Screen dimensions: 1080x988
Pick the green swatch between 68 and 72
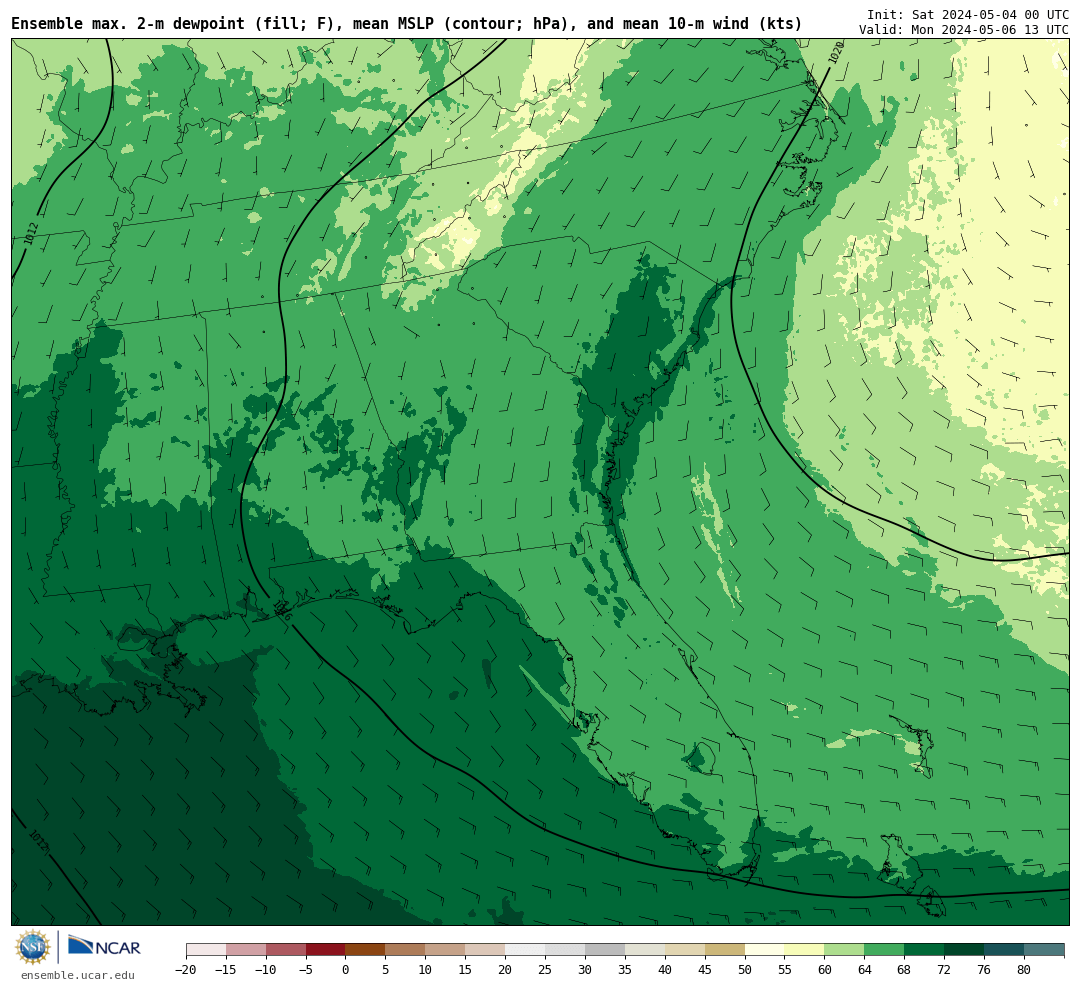pyautogui.click(x=925, y=950)
